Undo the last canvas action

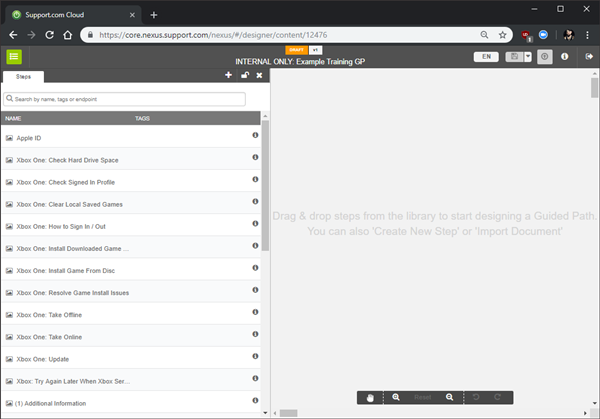pos(476,397)
